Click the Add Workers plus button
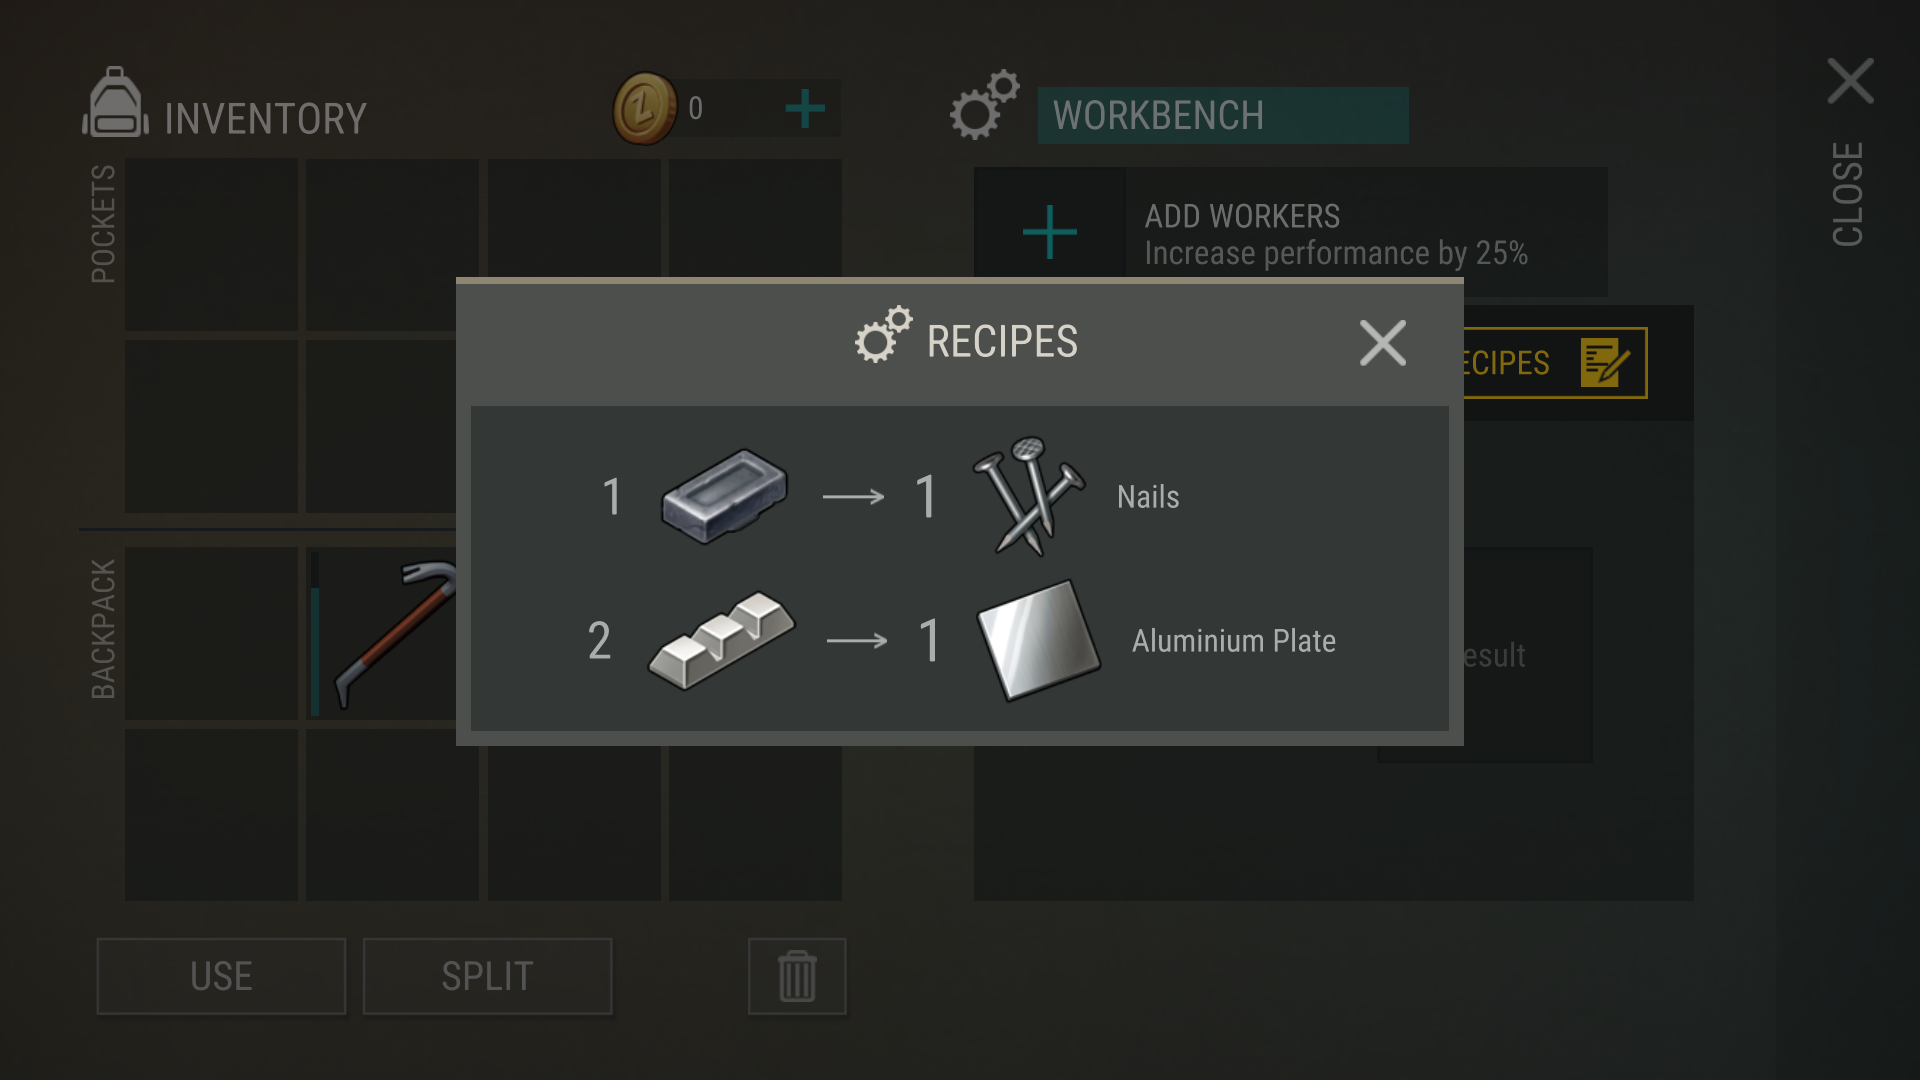 [x=1050, y=232]
